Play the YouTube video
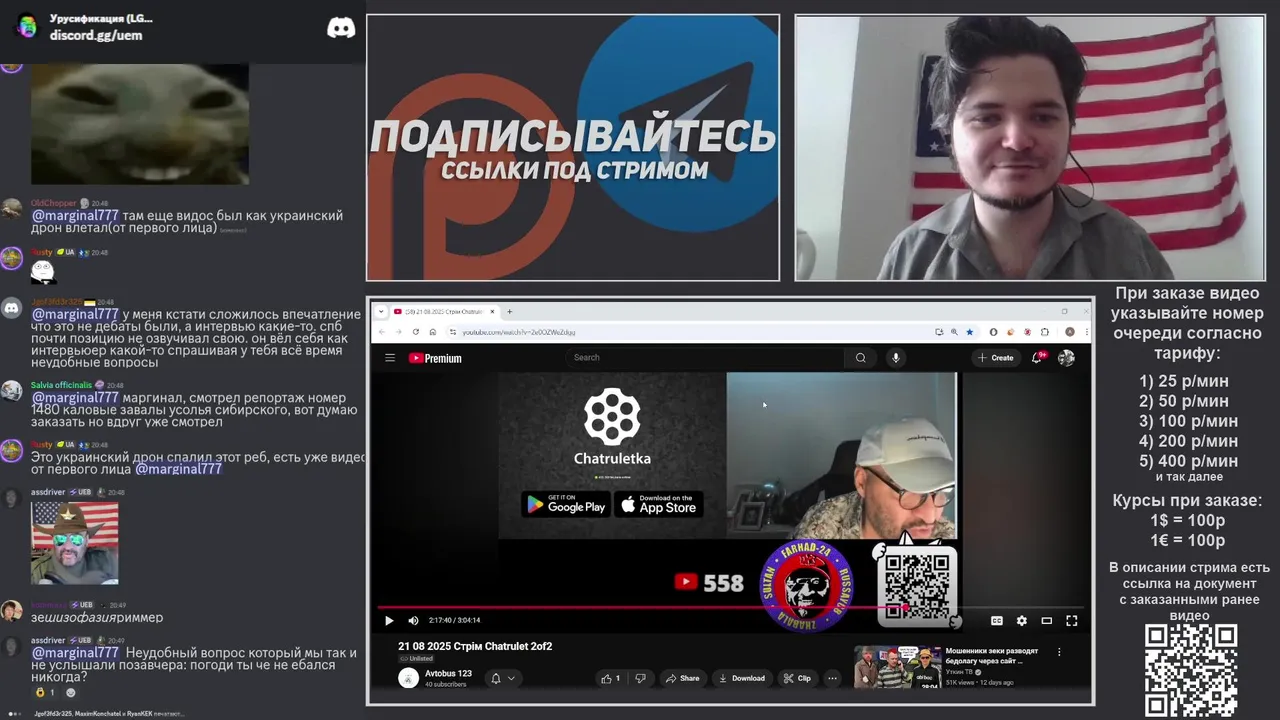The image size is (1280, 720). (389, 620)
